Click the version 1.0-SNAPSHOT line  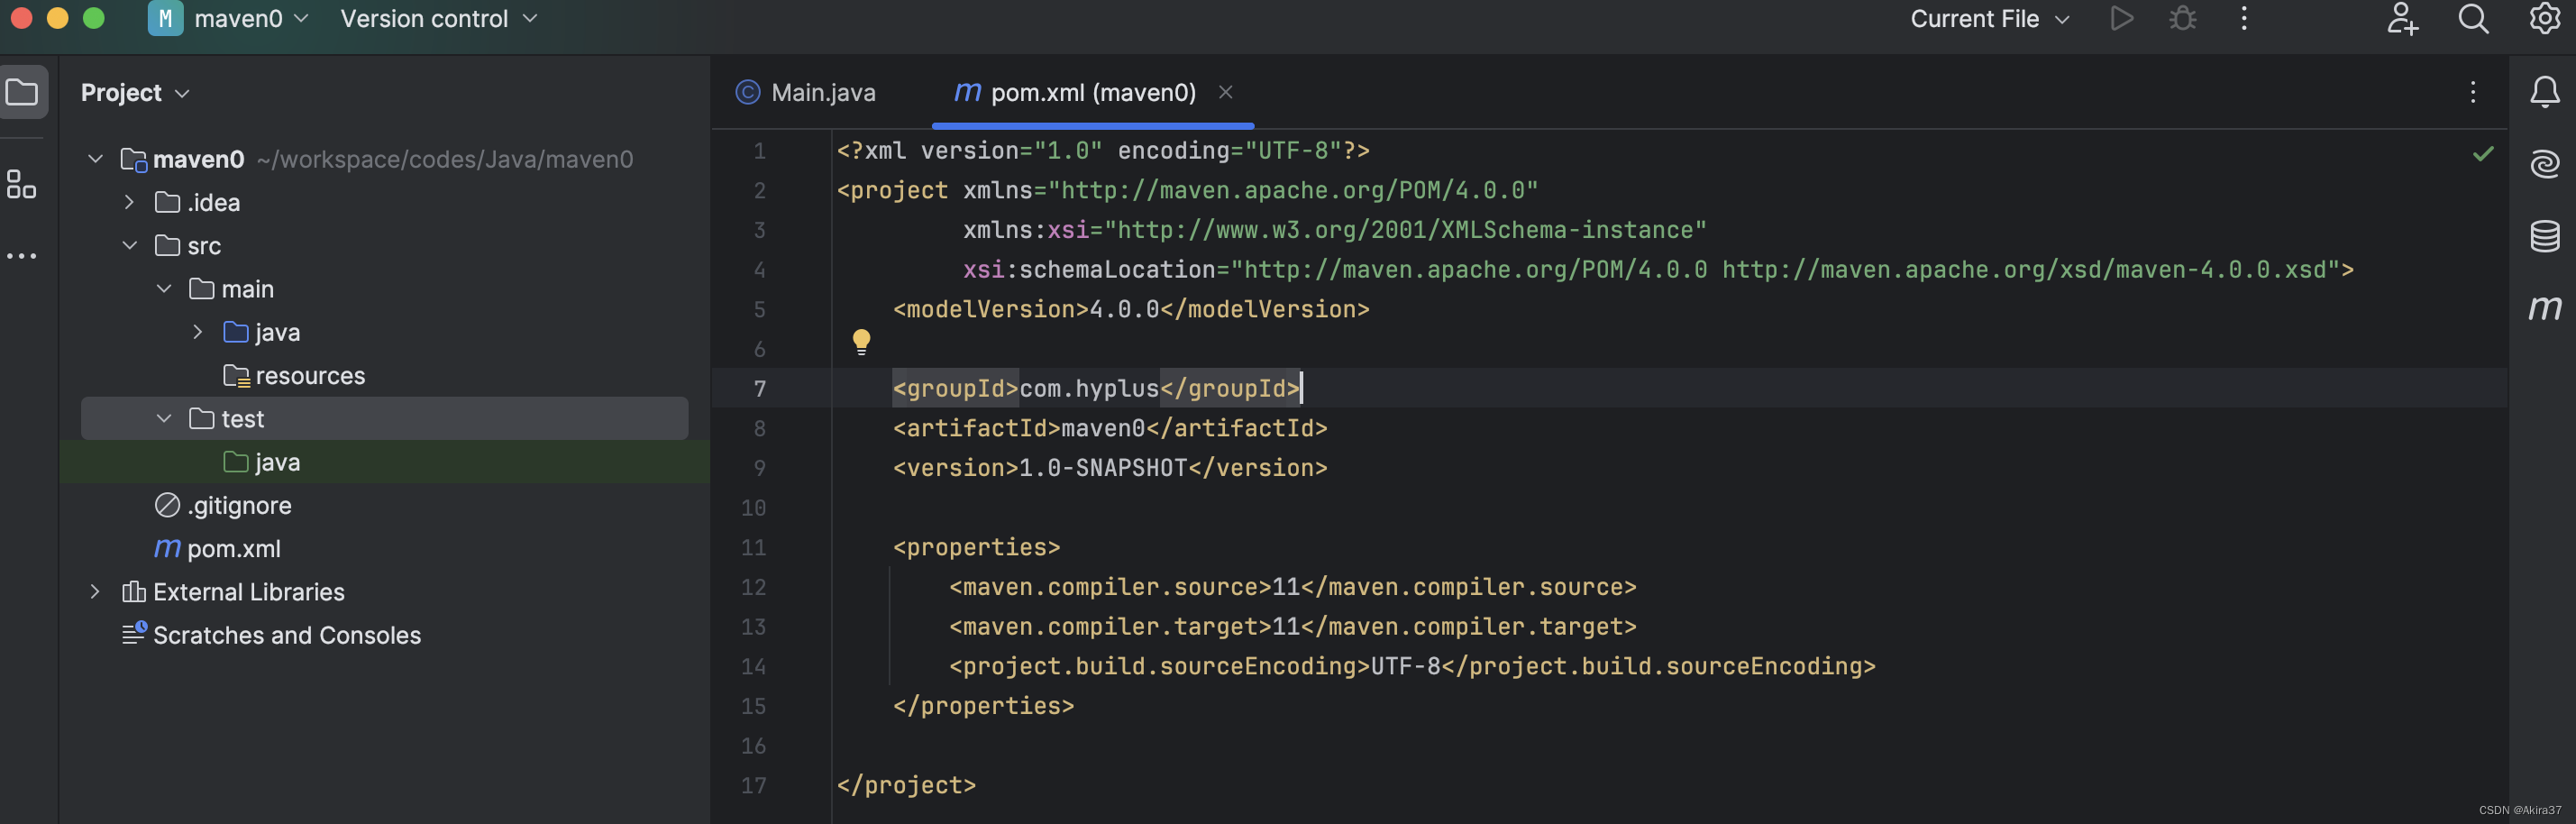[x=1110, y=468]
